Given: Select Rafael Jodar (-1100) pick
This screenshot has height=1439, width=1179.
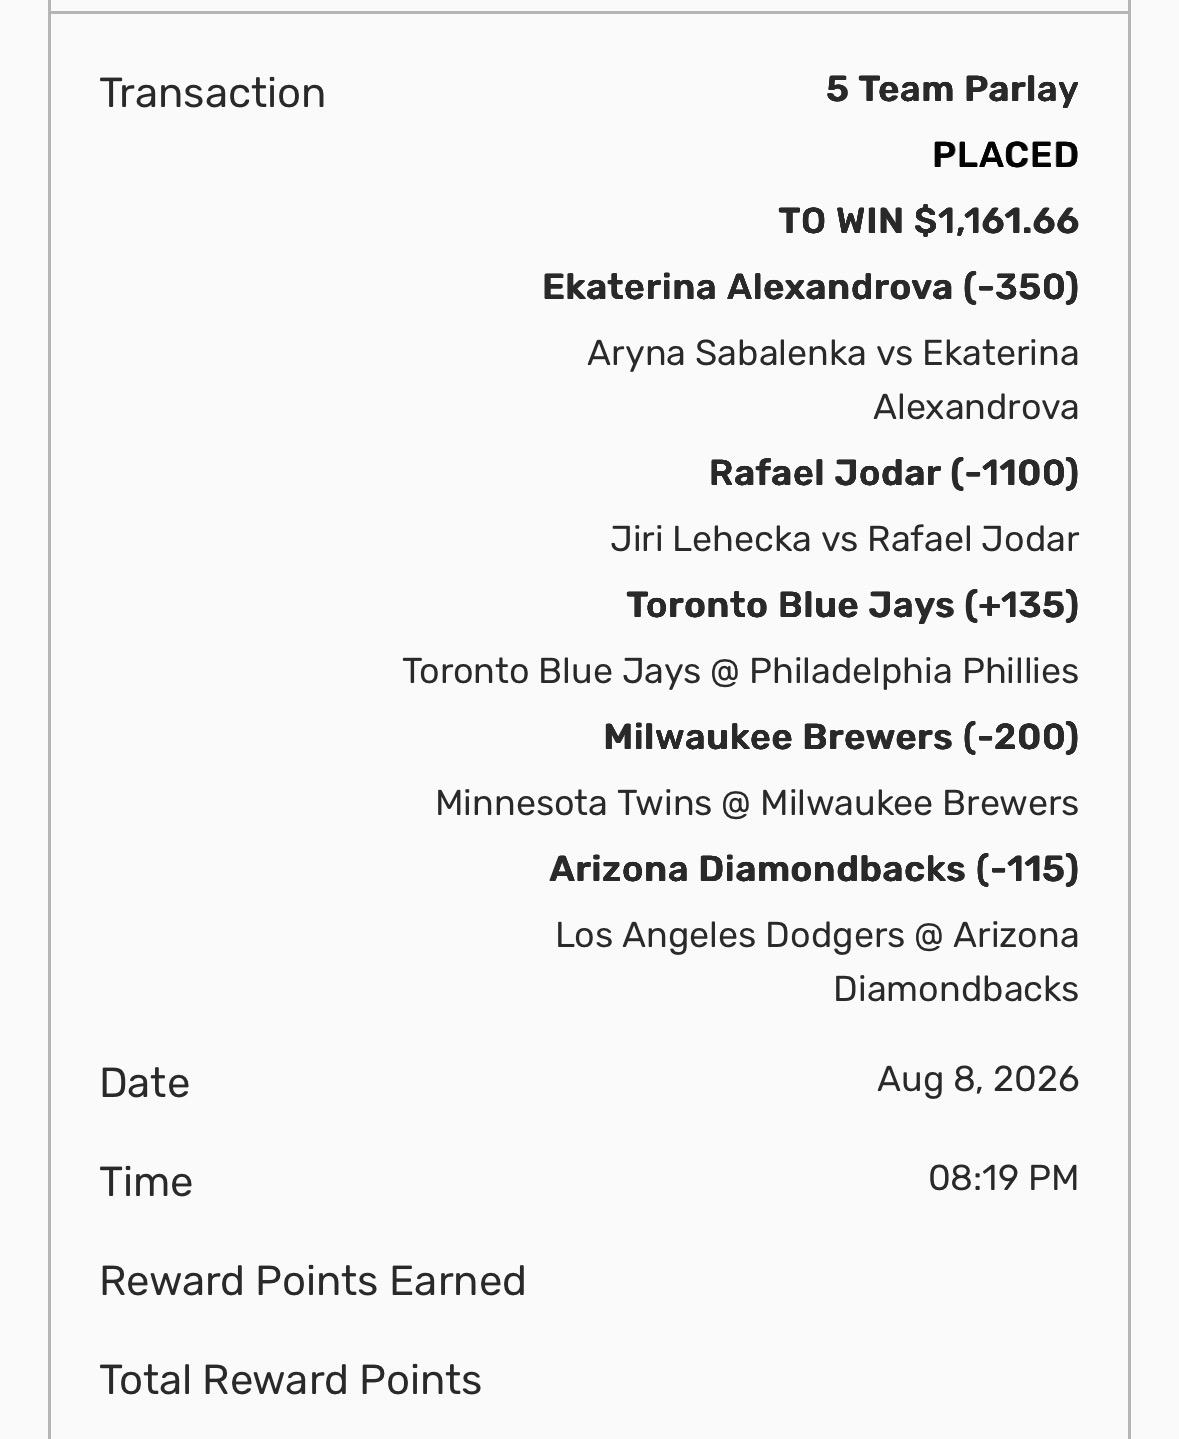Looking at the screenshot, I should tap(894, 473).
